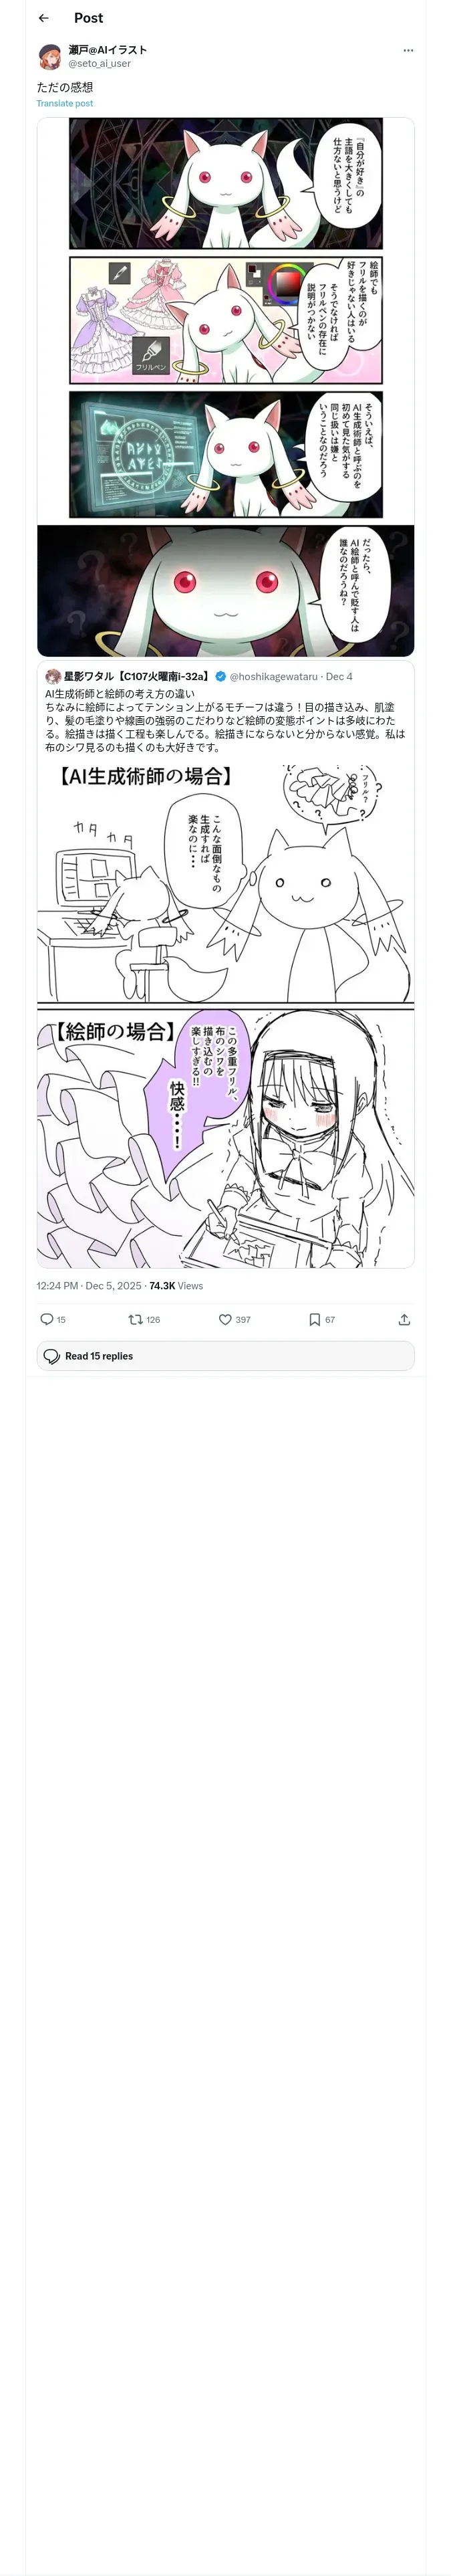The width and height of the screenshot is (451, 2576).
Task: Click the reply icon with 15 replies
Action: pyautogui.click(x=47, y=1320)
